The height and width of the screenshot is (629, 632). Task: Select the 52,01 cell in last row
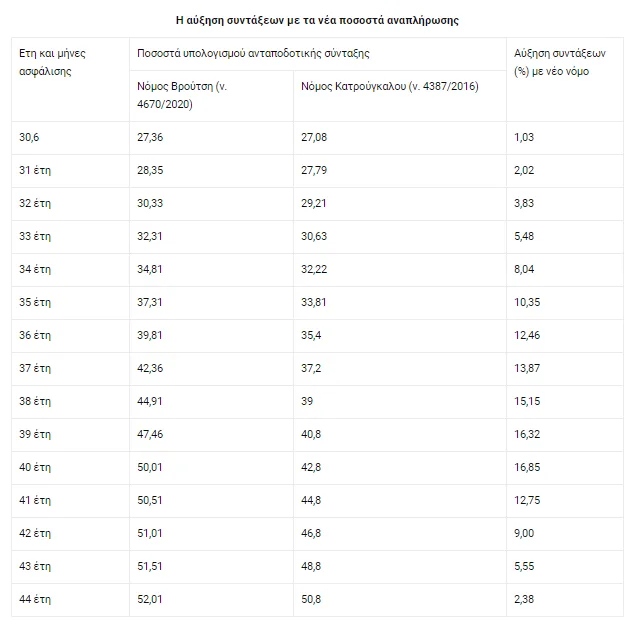(x=150, y=598)
